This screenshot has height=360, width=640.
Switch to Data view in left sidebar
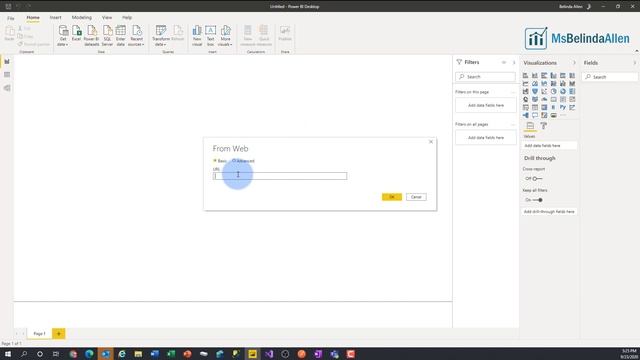point(7,75)
